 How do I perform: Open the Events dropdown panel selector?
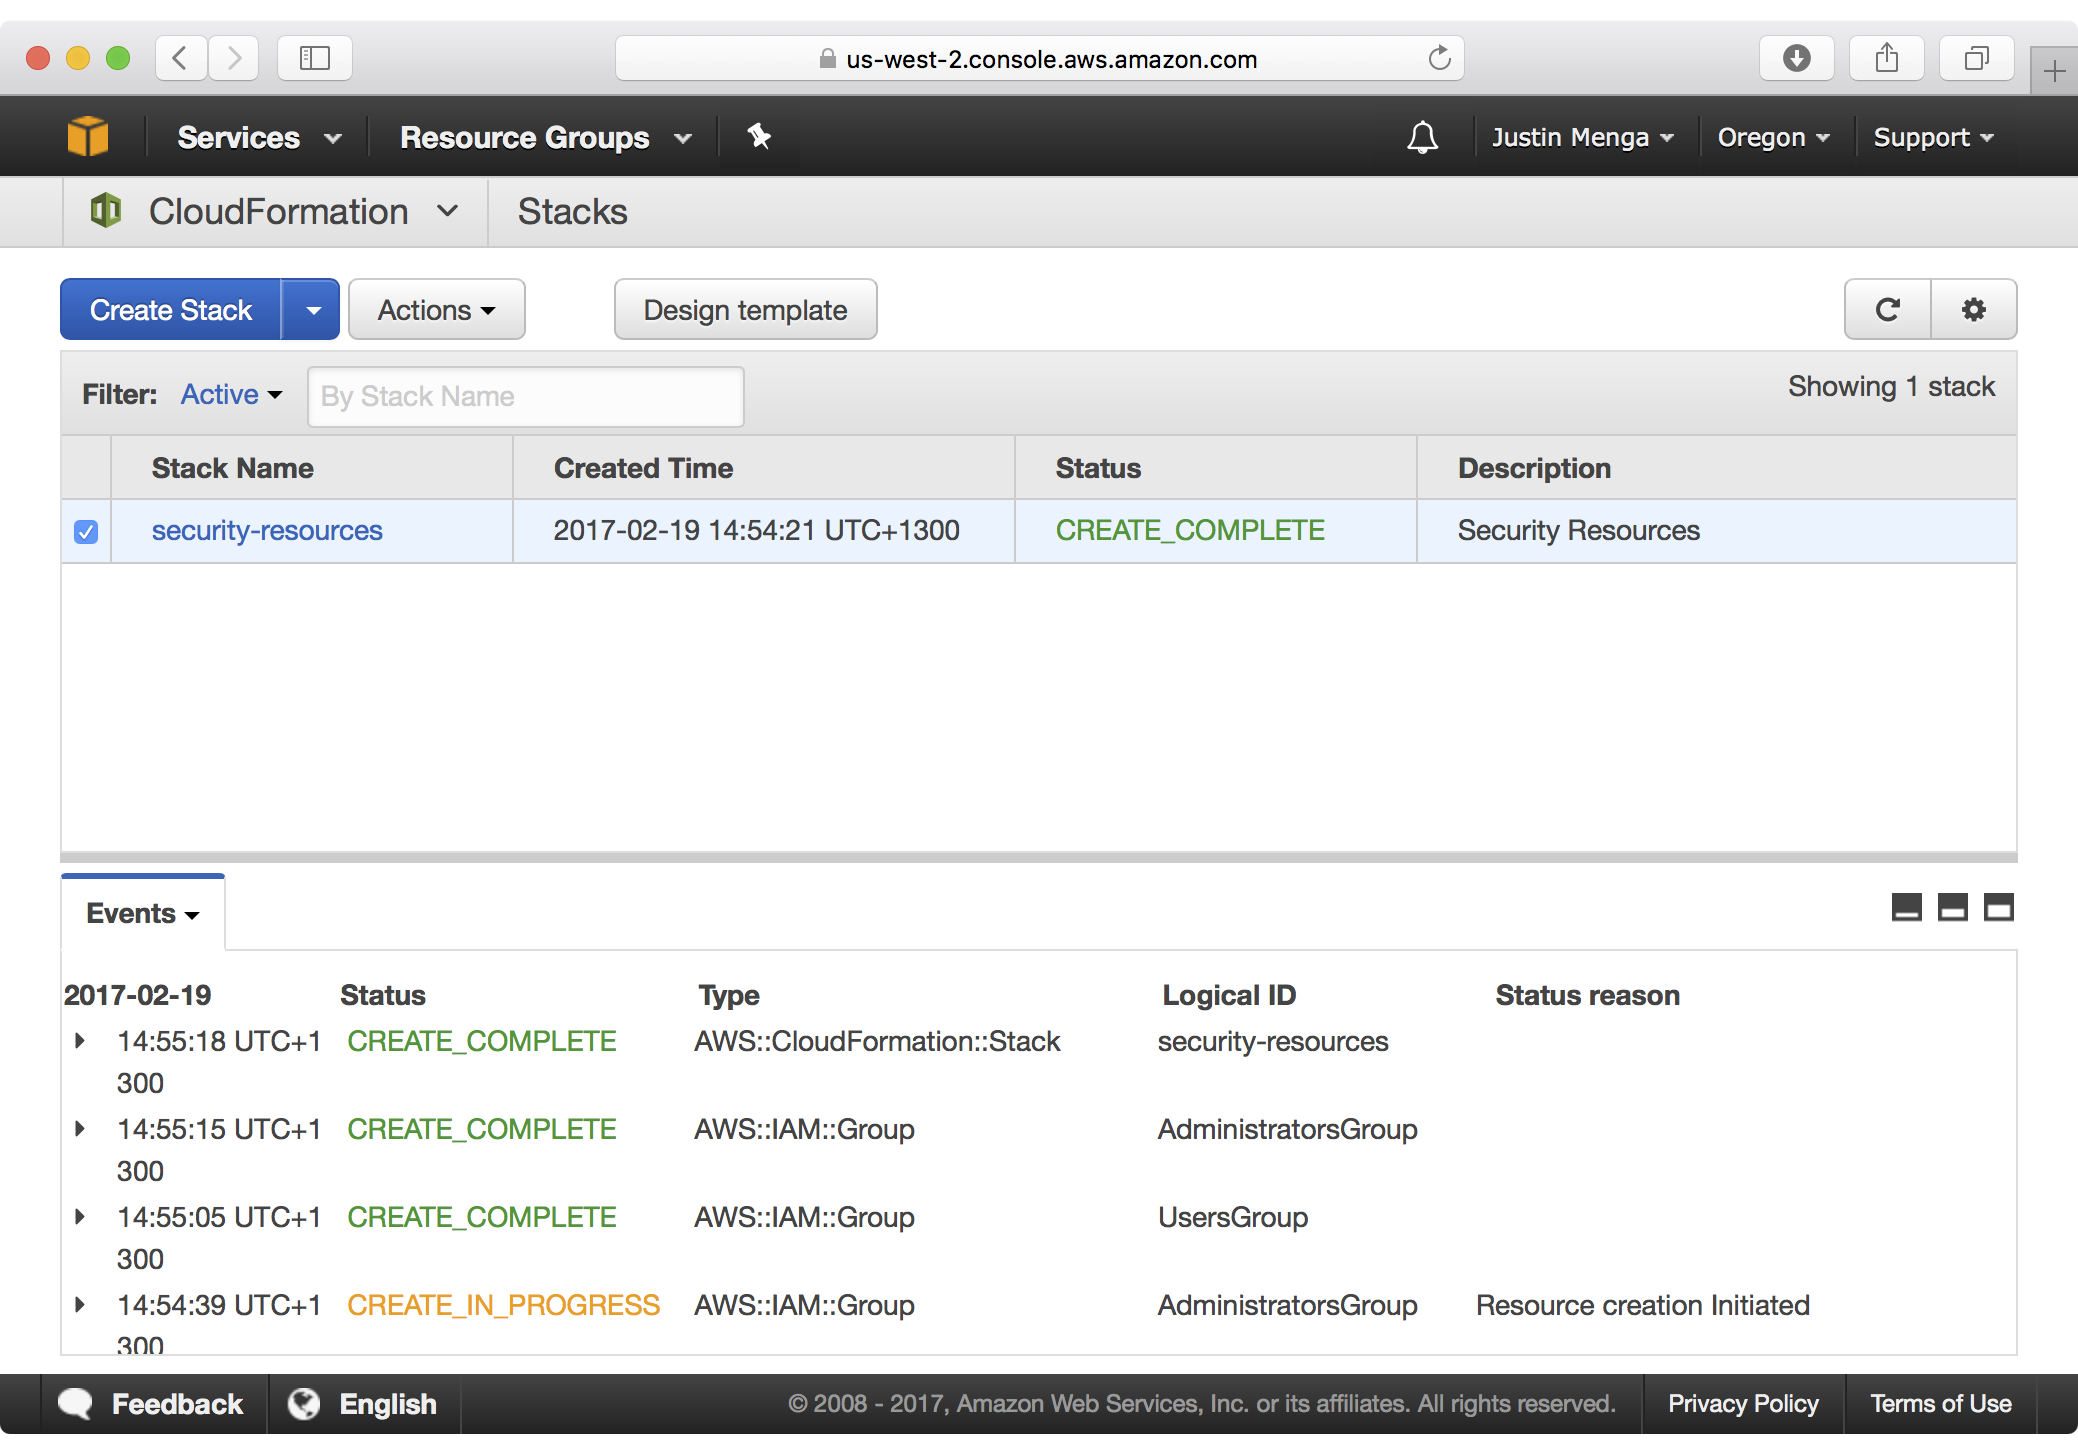141,912
